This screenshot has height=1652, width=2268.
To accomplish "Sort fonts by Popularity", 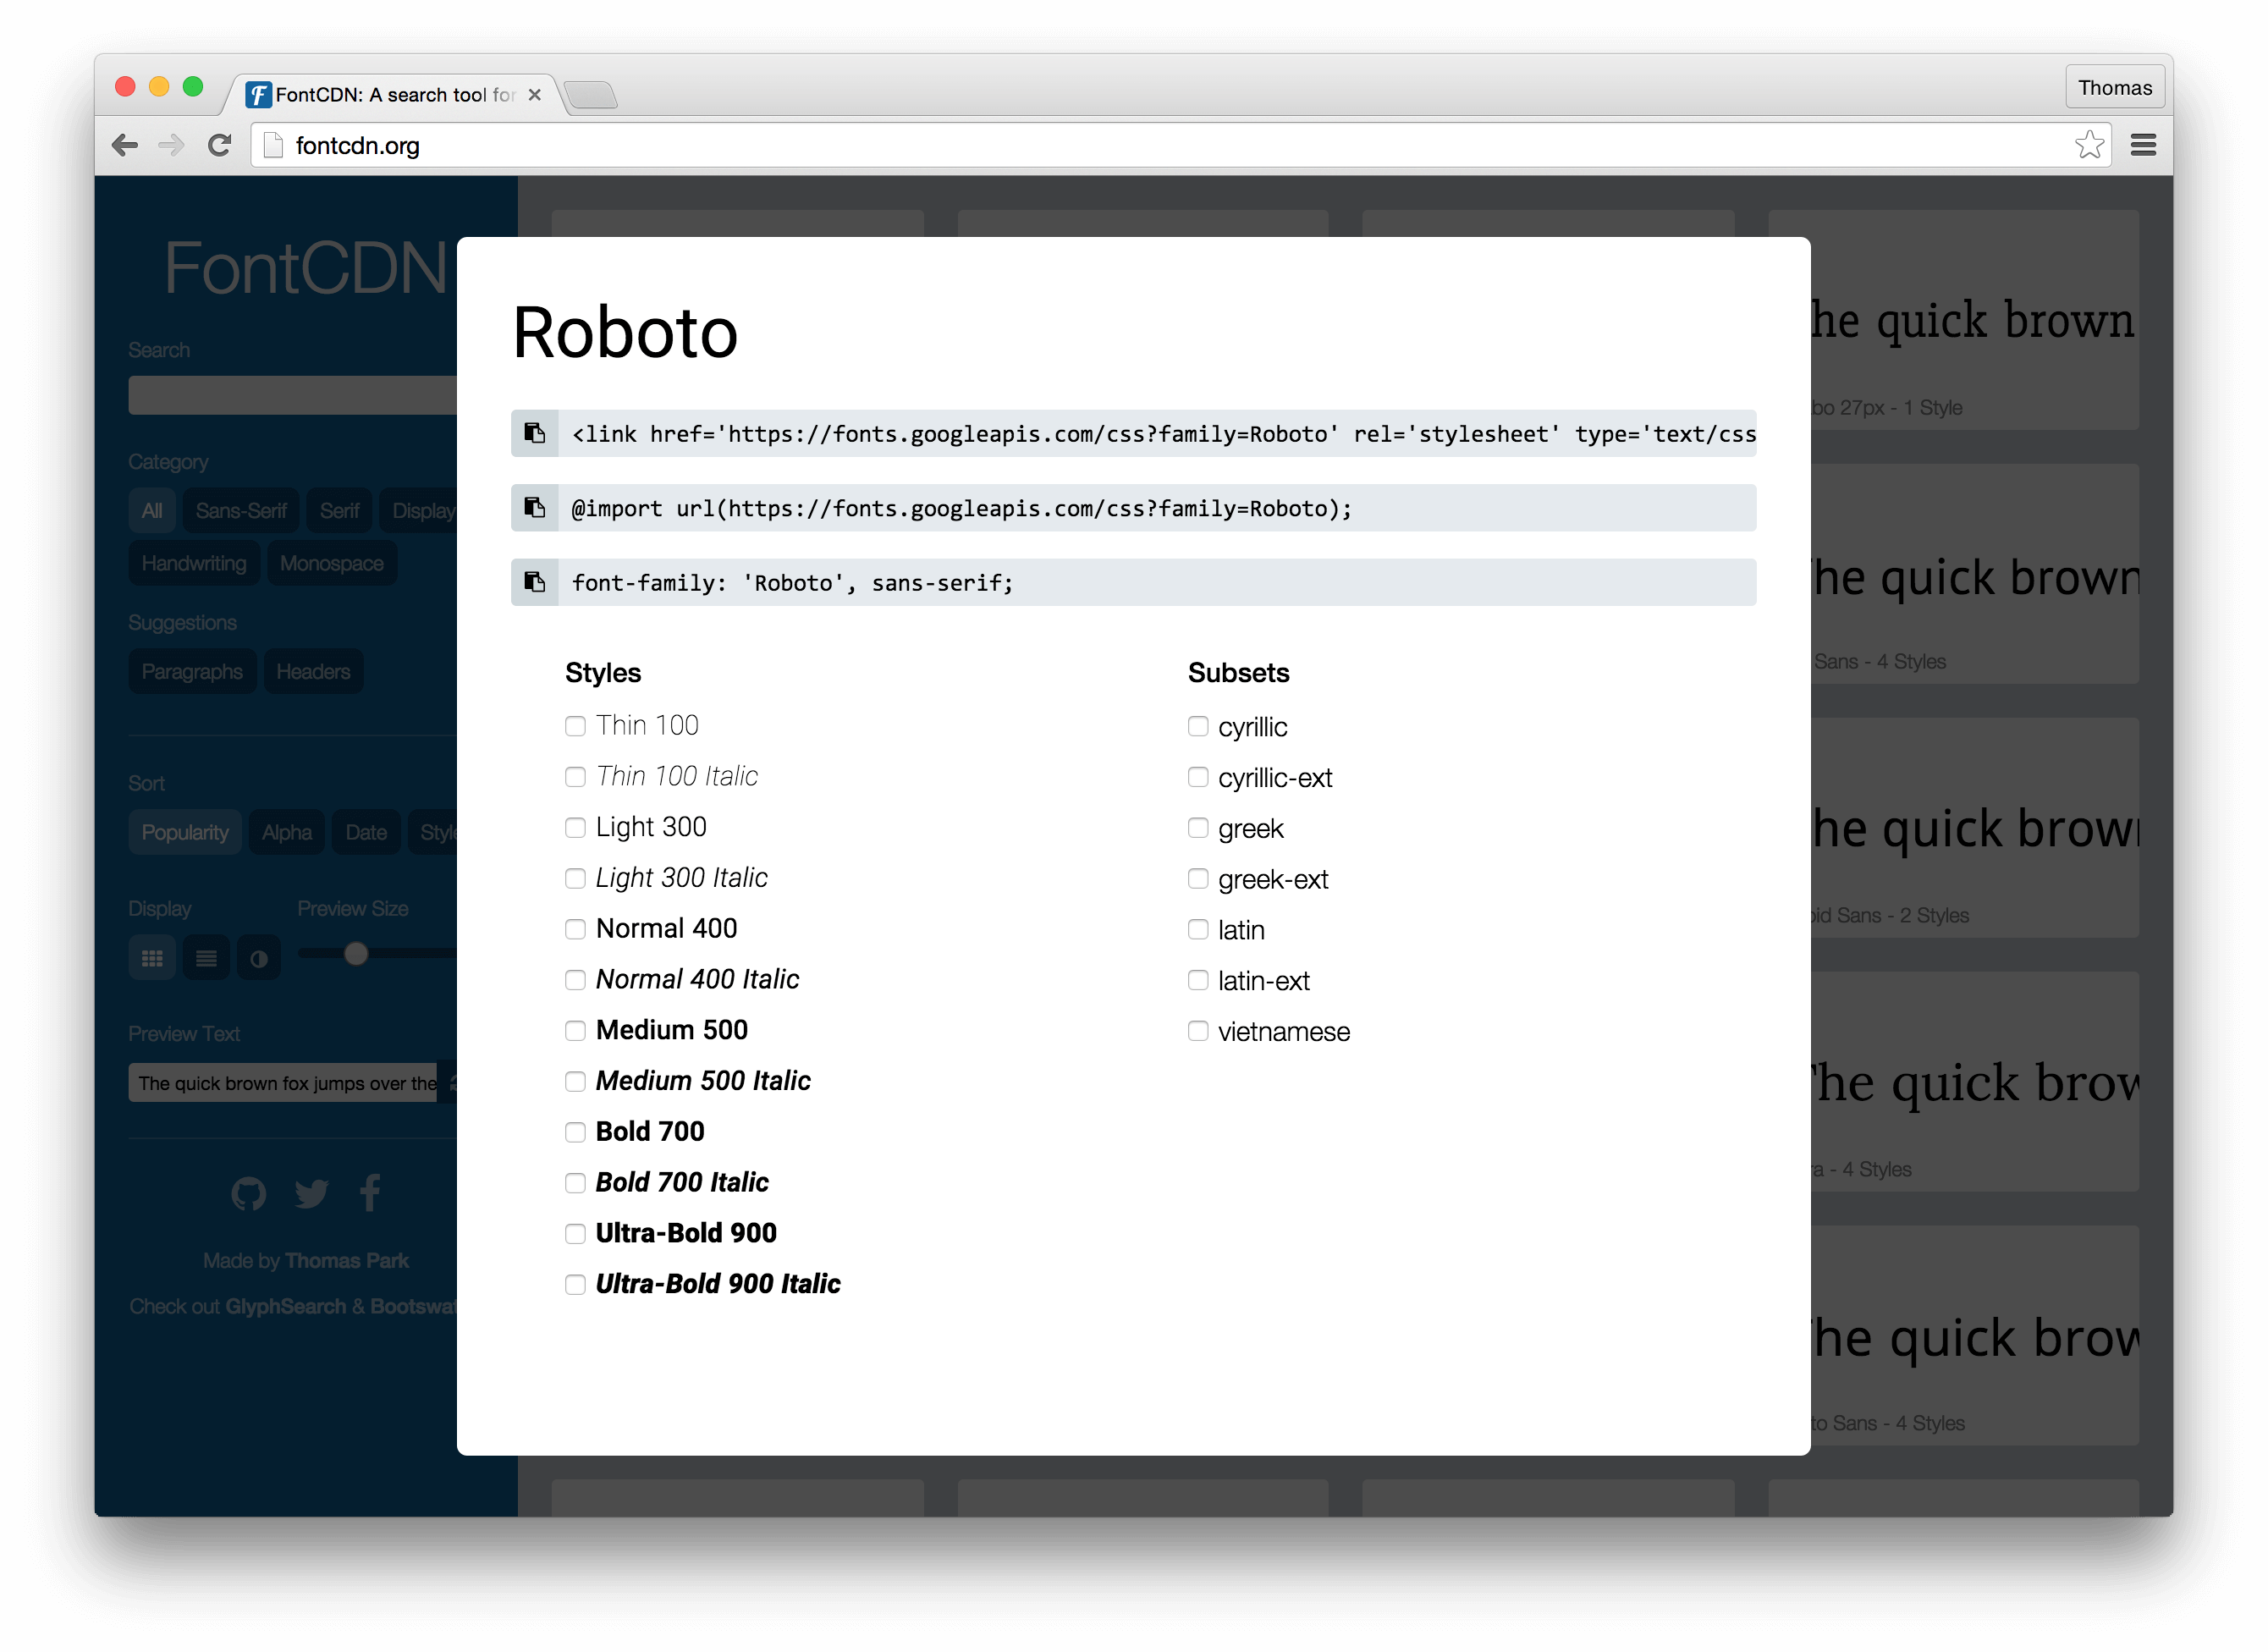I will point(185,832).
